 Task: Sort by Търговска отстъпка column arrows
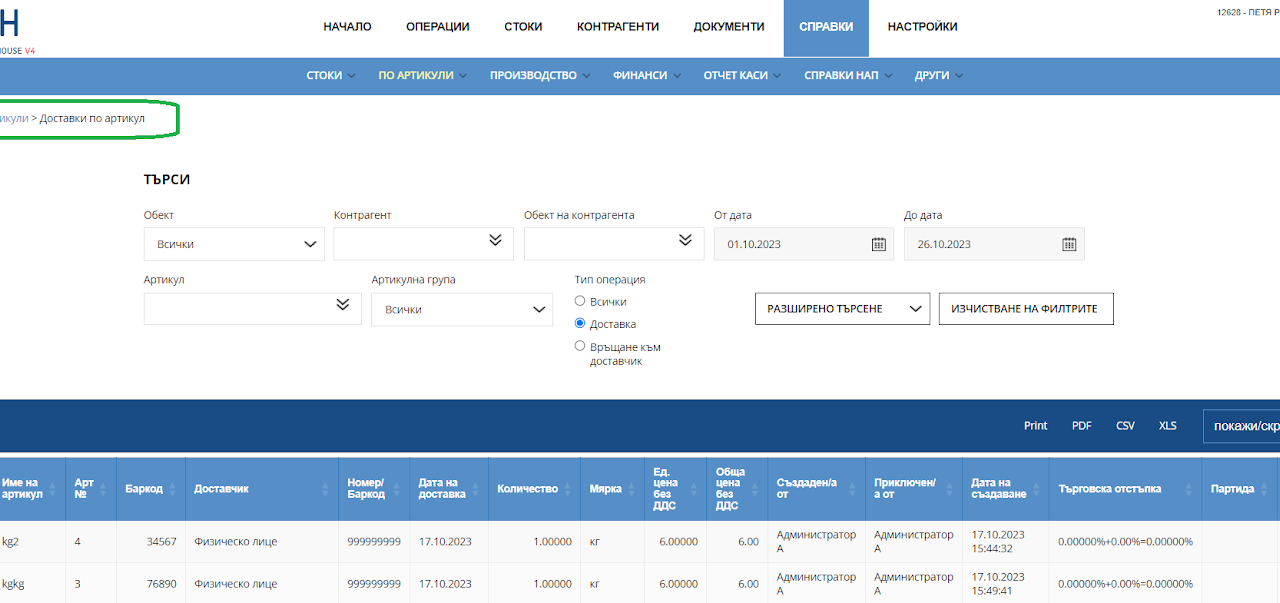click(x=1189, y=489)
